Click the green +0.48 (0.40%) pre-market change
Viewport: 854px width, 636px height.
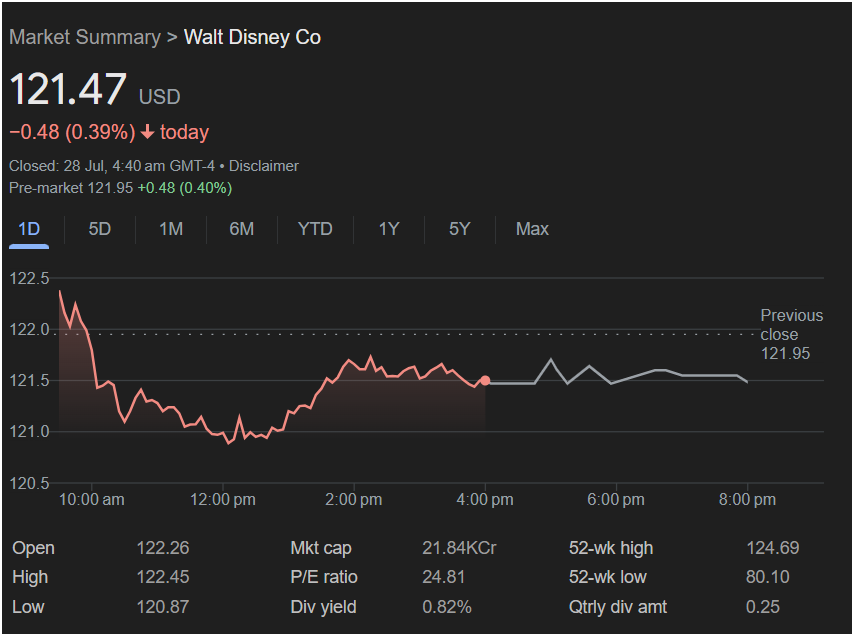[x=185, y=188]
